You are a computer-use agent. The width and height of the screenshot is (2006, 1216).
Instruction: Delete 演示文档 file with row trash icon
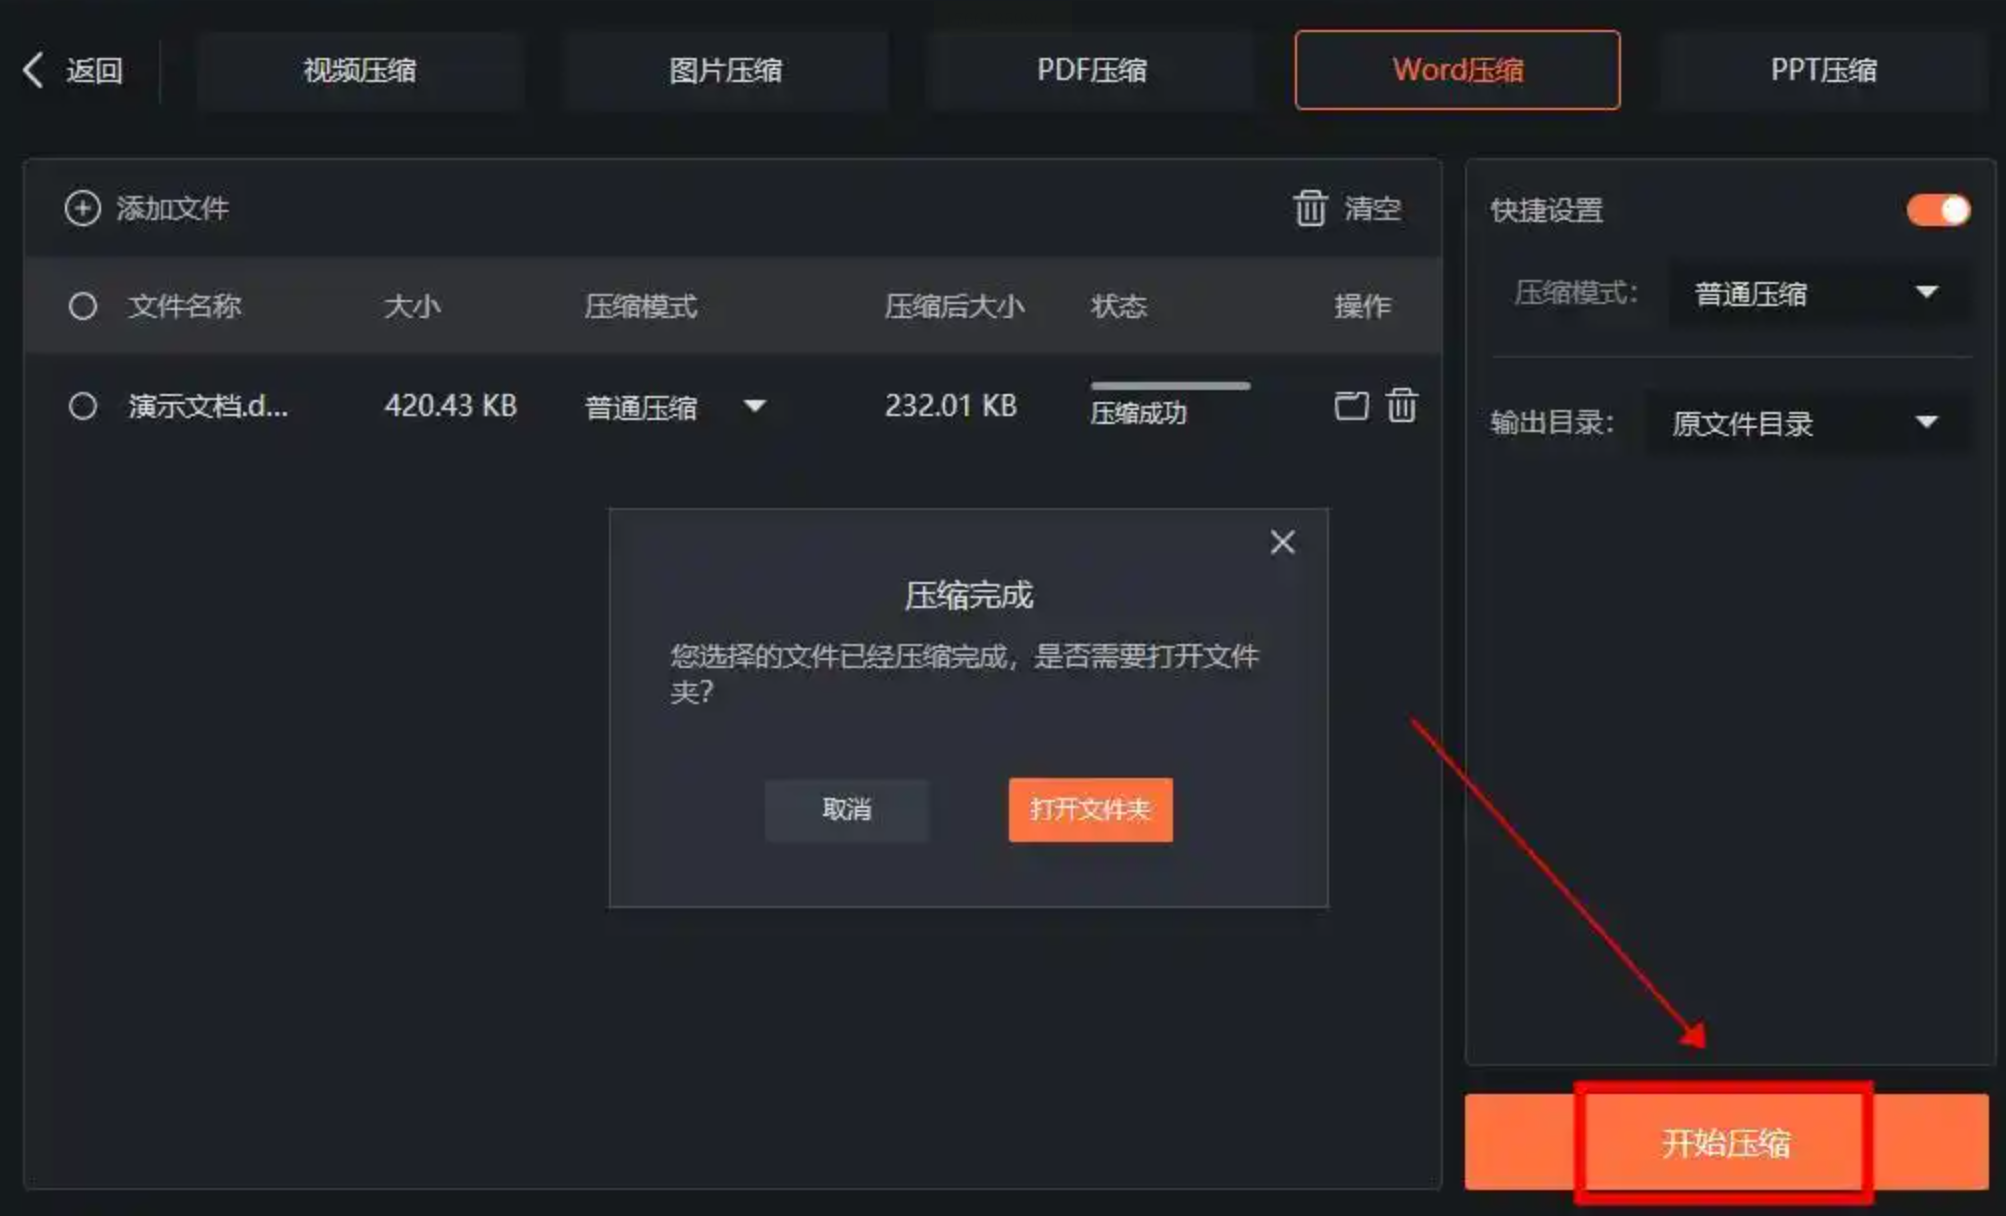point(1402,405)
